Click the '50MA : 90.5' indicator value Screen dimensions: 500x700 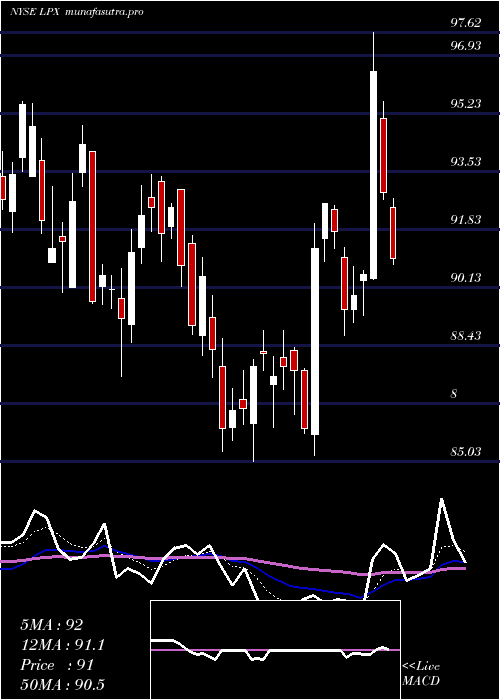click(62, 685)
